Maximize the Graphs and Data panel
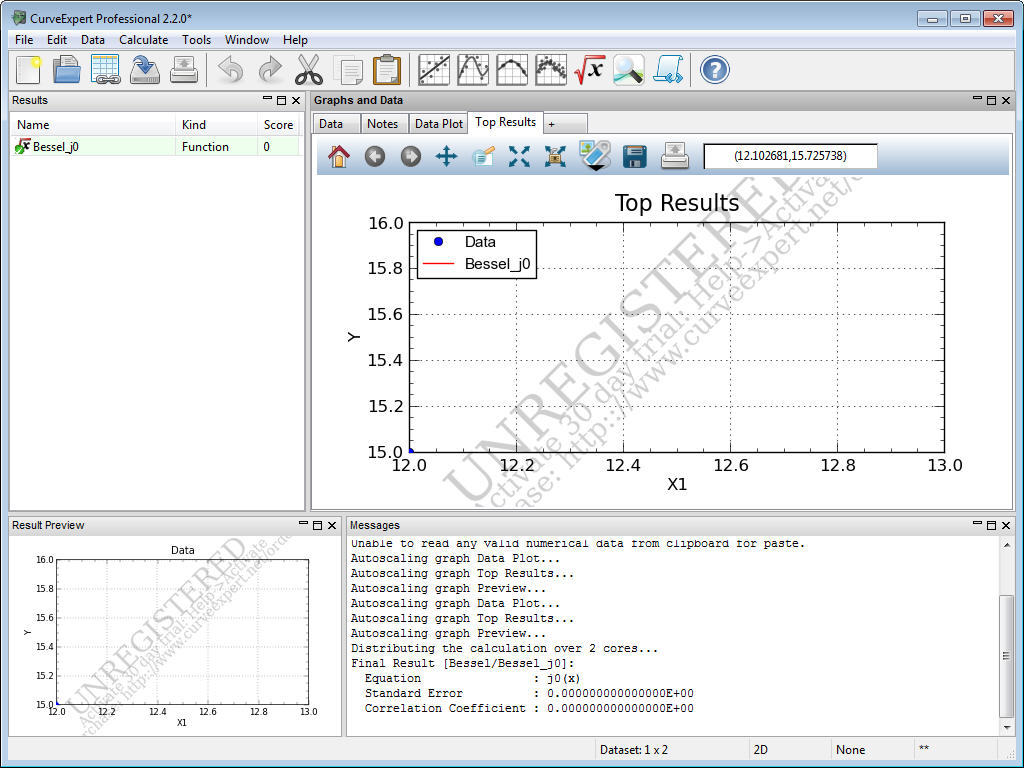Viewport: 1024px width, 768px height. pos(991,100)
